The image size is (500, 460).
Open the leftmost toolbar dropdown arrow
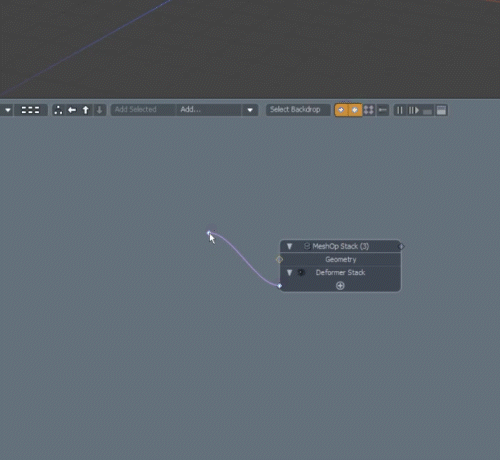pyautogui.click(x=8, y=110)
